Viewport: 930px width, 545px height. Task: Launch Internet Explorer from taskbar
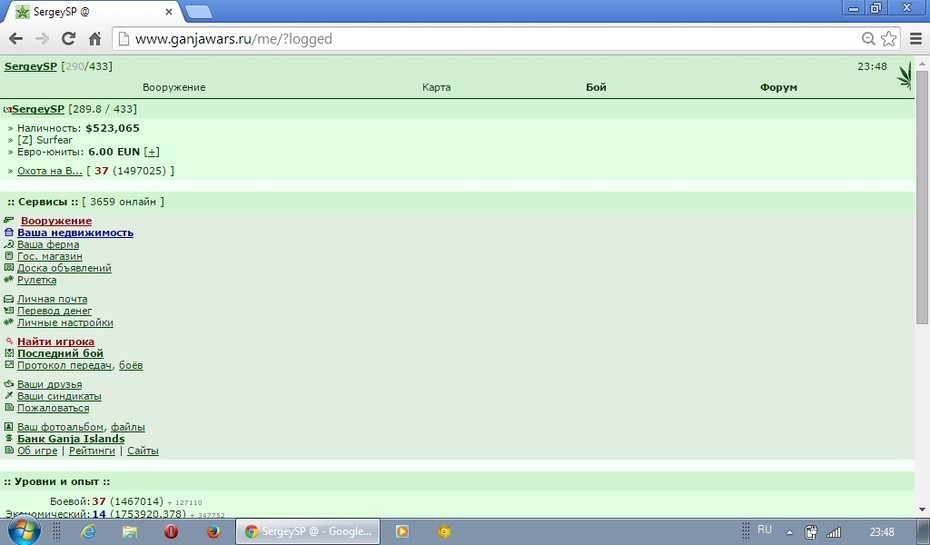click(x=88, y=531)
